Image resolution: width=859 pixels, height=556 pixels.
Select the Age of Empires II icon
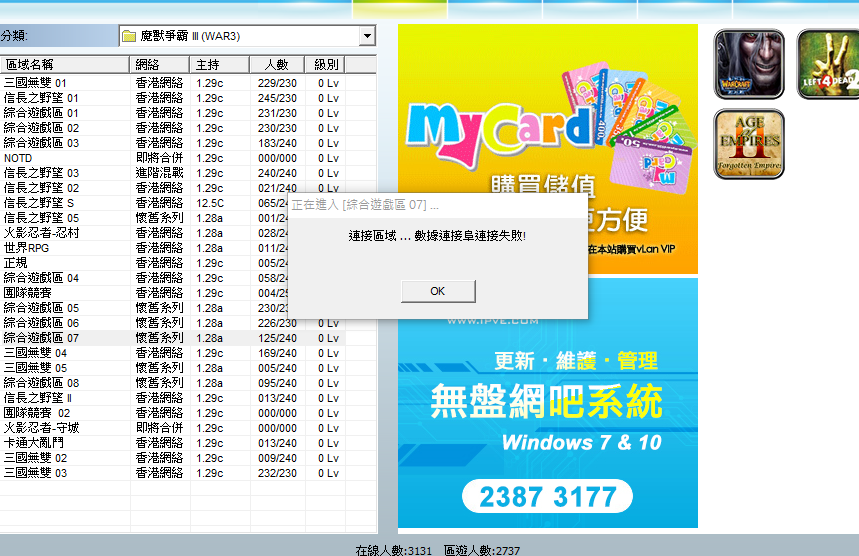click(749, 143)
